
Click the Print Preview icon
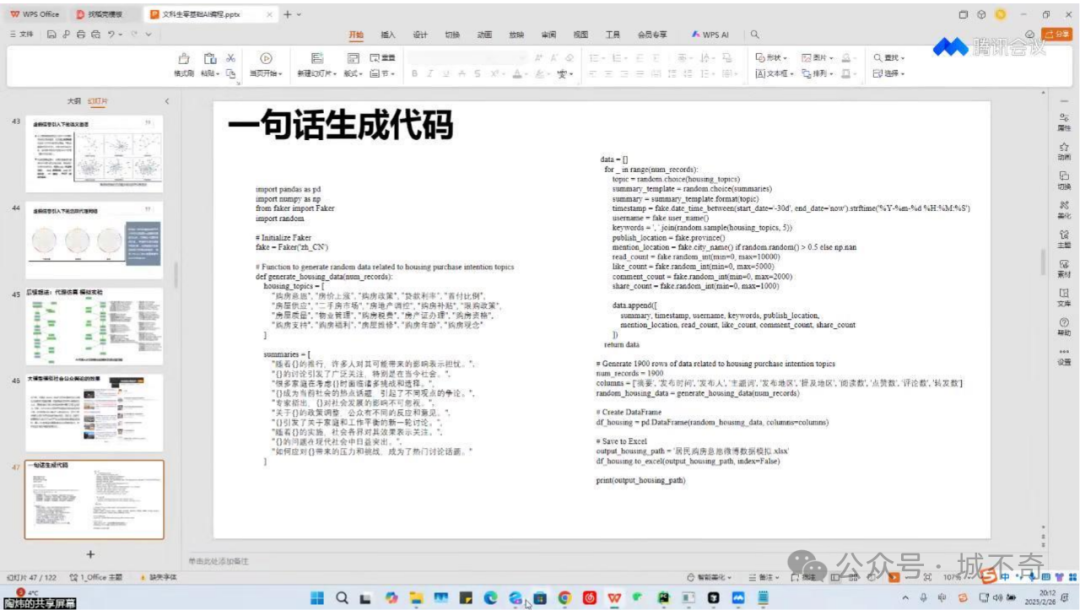[x=96, y=34]
